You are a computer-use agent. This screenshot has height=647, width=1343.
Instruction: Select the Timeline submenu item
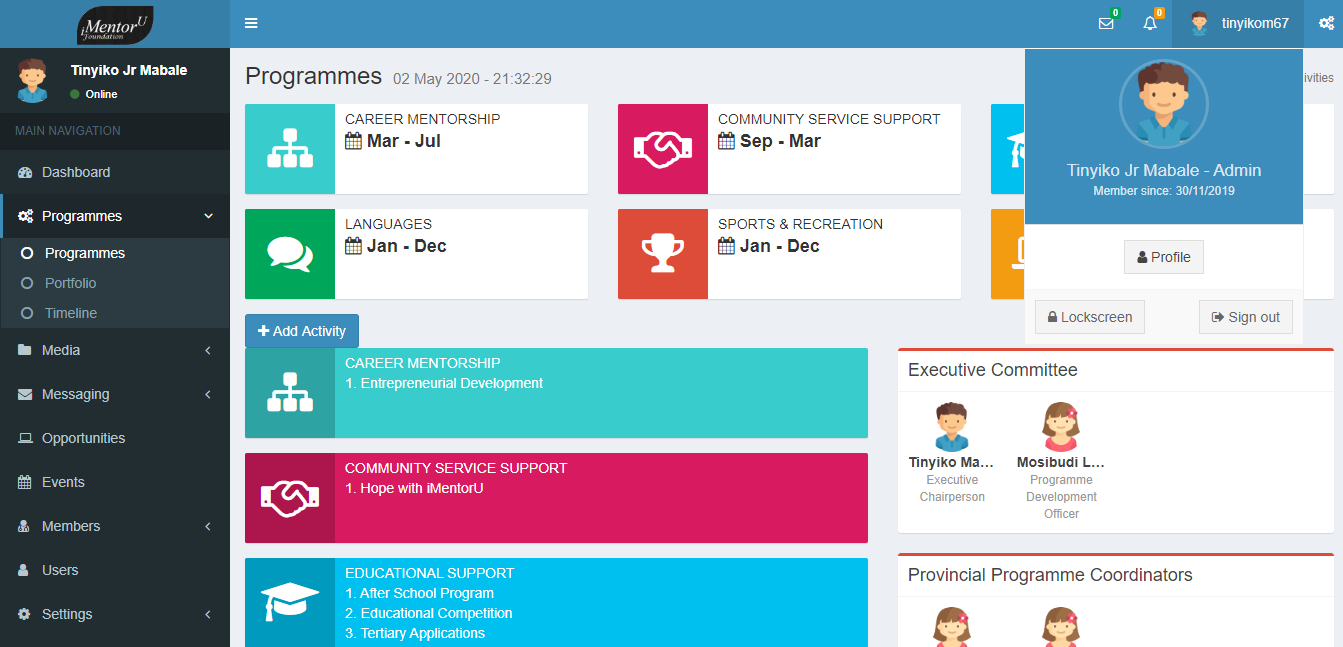point(70,313)
